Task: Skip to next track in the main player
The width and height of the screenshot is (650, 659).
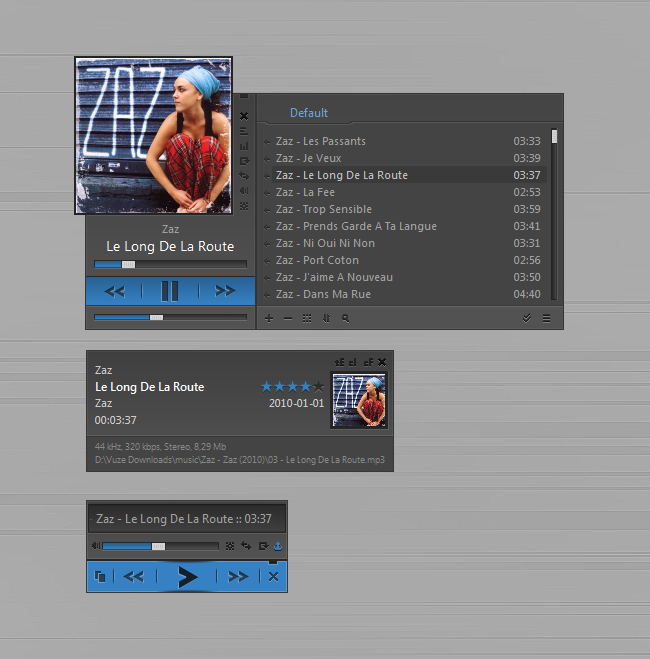Action: (225, 291)
